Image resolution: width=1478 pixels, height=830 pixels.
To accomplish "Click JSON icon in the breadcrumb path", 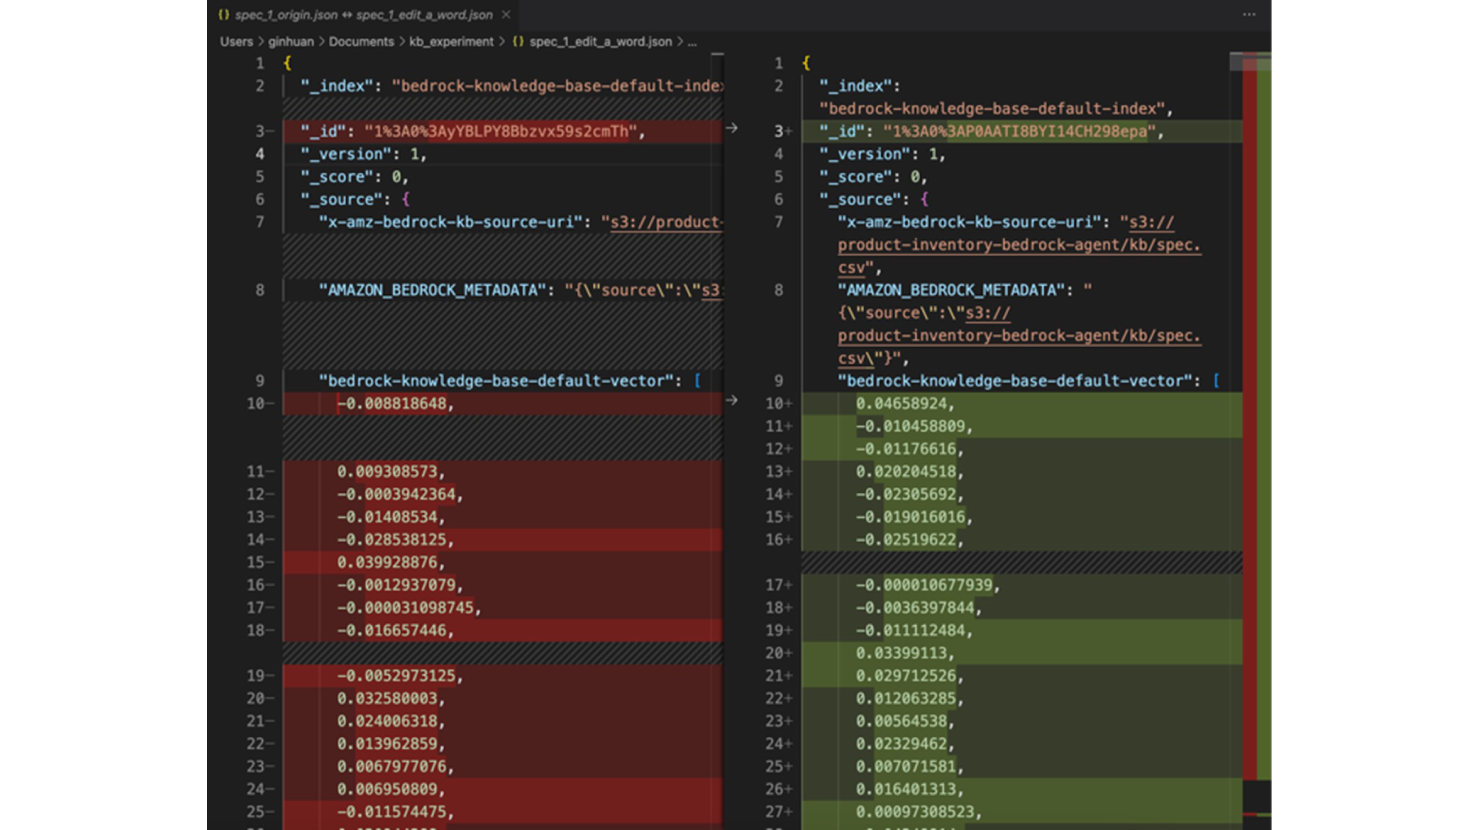I will [518, 42].
